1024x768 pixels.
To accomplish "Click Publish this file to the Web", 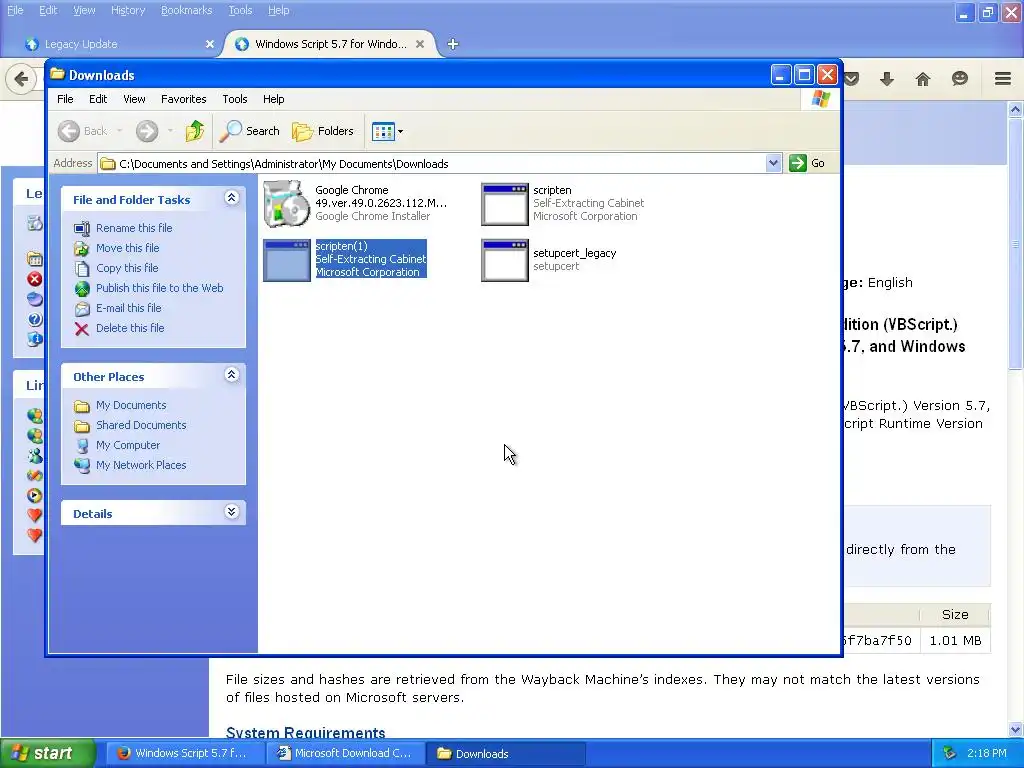I will (159, 288).
